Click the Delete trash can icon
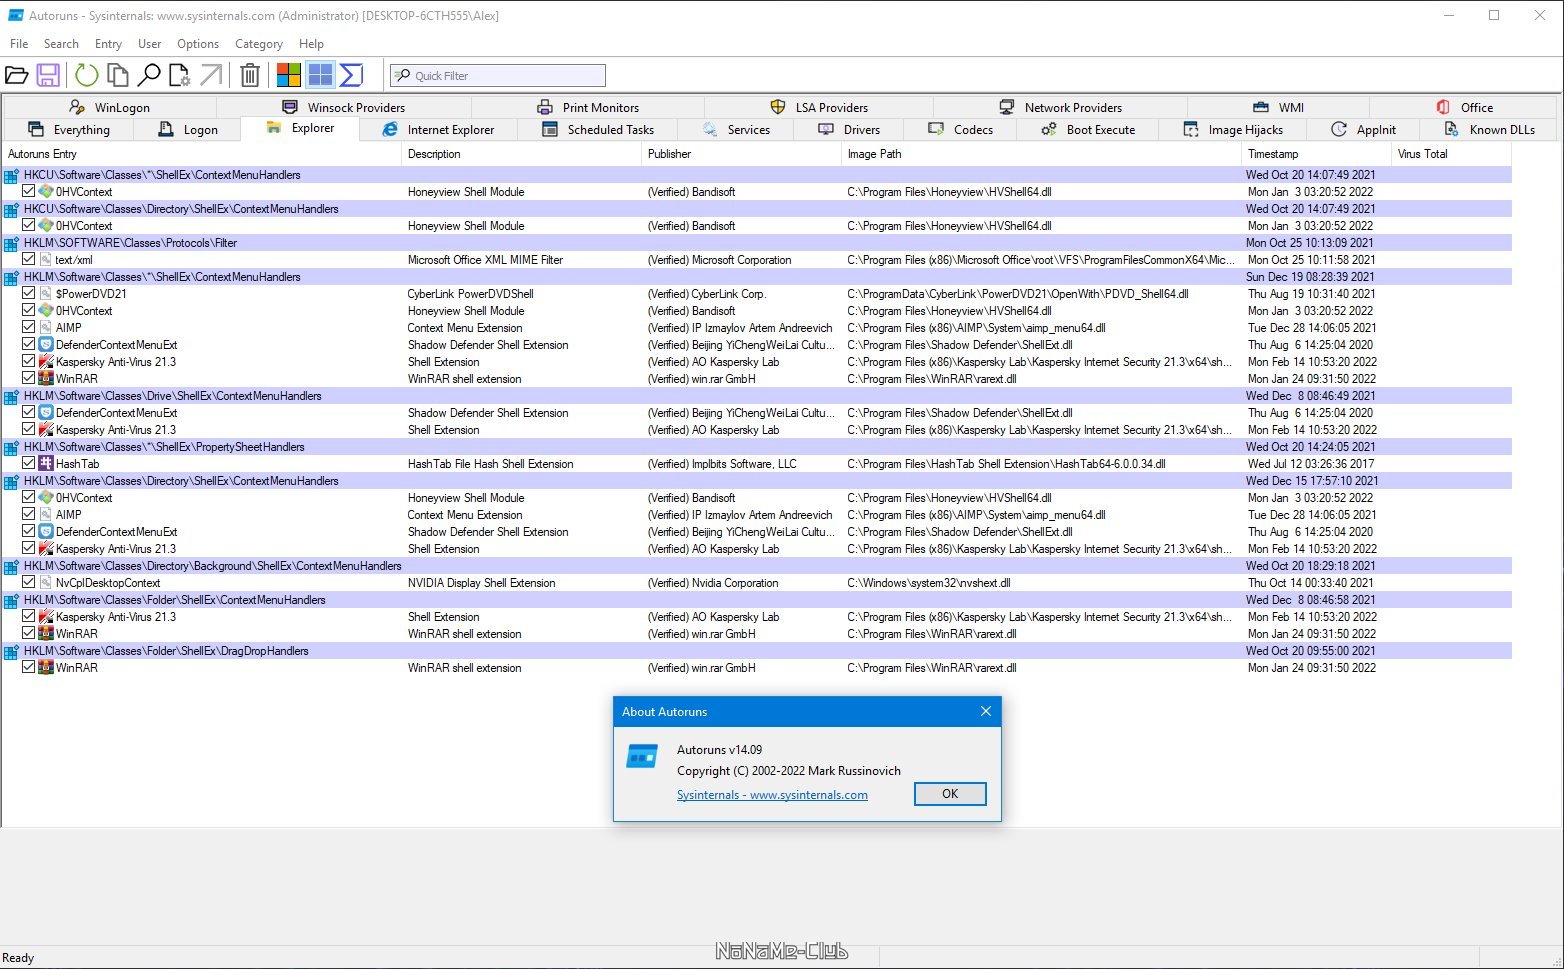The image size is (1564, 969). point(250,75)
